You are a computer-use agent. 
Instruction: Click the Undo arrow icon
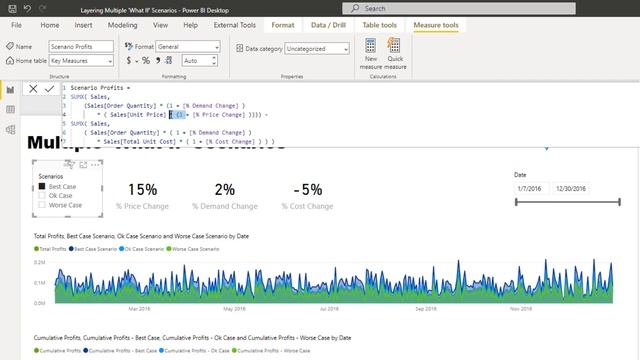click(27, 8)
